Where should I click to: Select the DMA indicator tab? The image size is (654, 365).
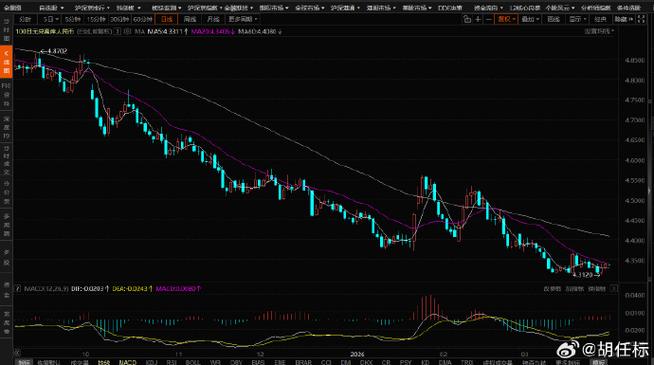pyautogui.click(x=445, y=362)
